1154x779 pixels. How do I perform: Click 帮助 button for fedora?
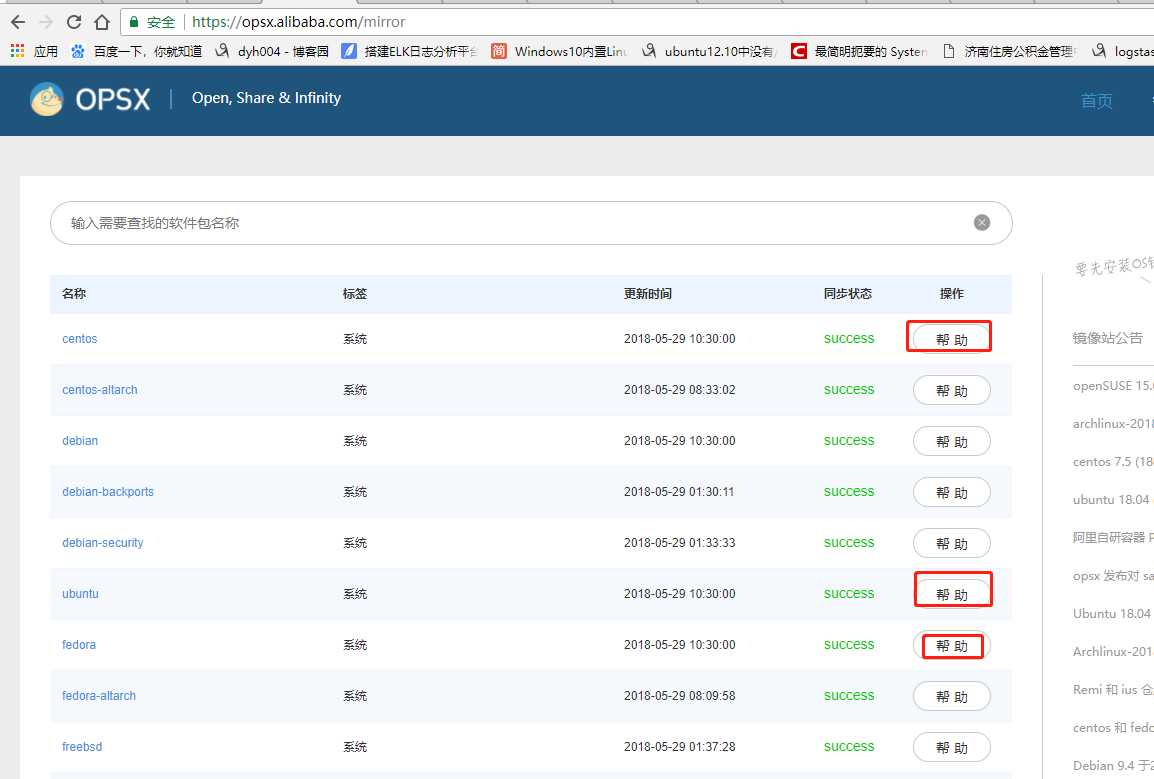[951, 645]
